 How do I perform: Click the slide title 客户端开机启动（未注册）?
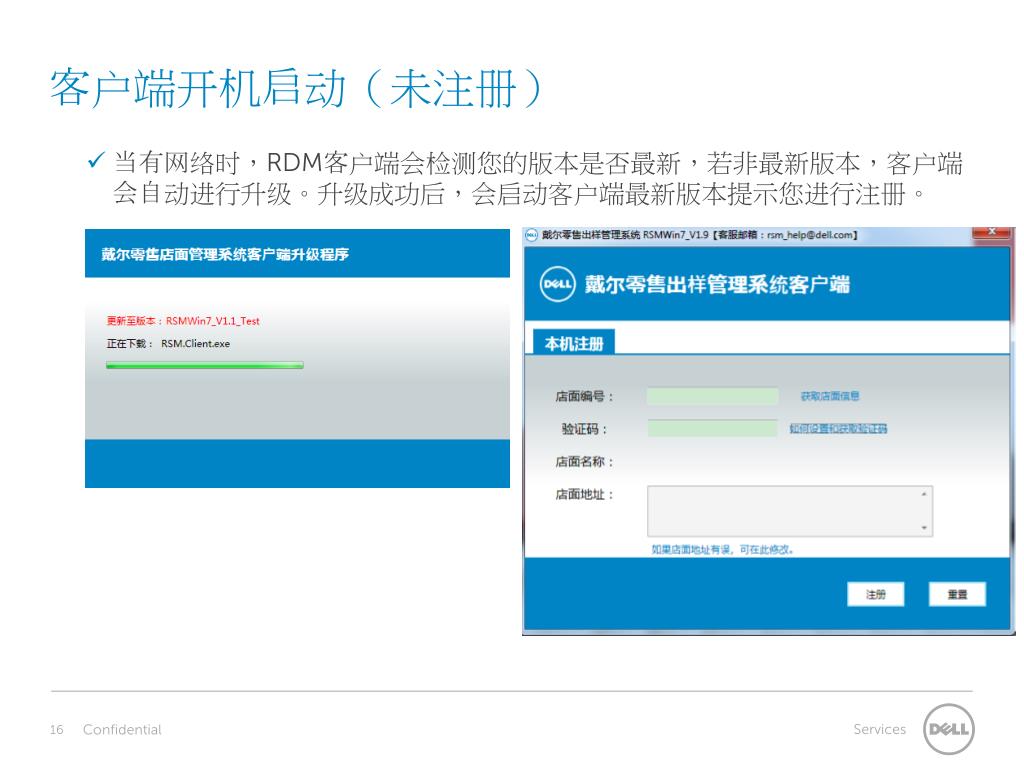pos(296,88)
